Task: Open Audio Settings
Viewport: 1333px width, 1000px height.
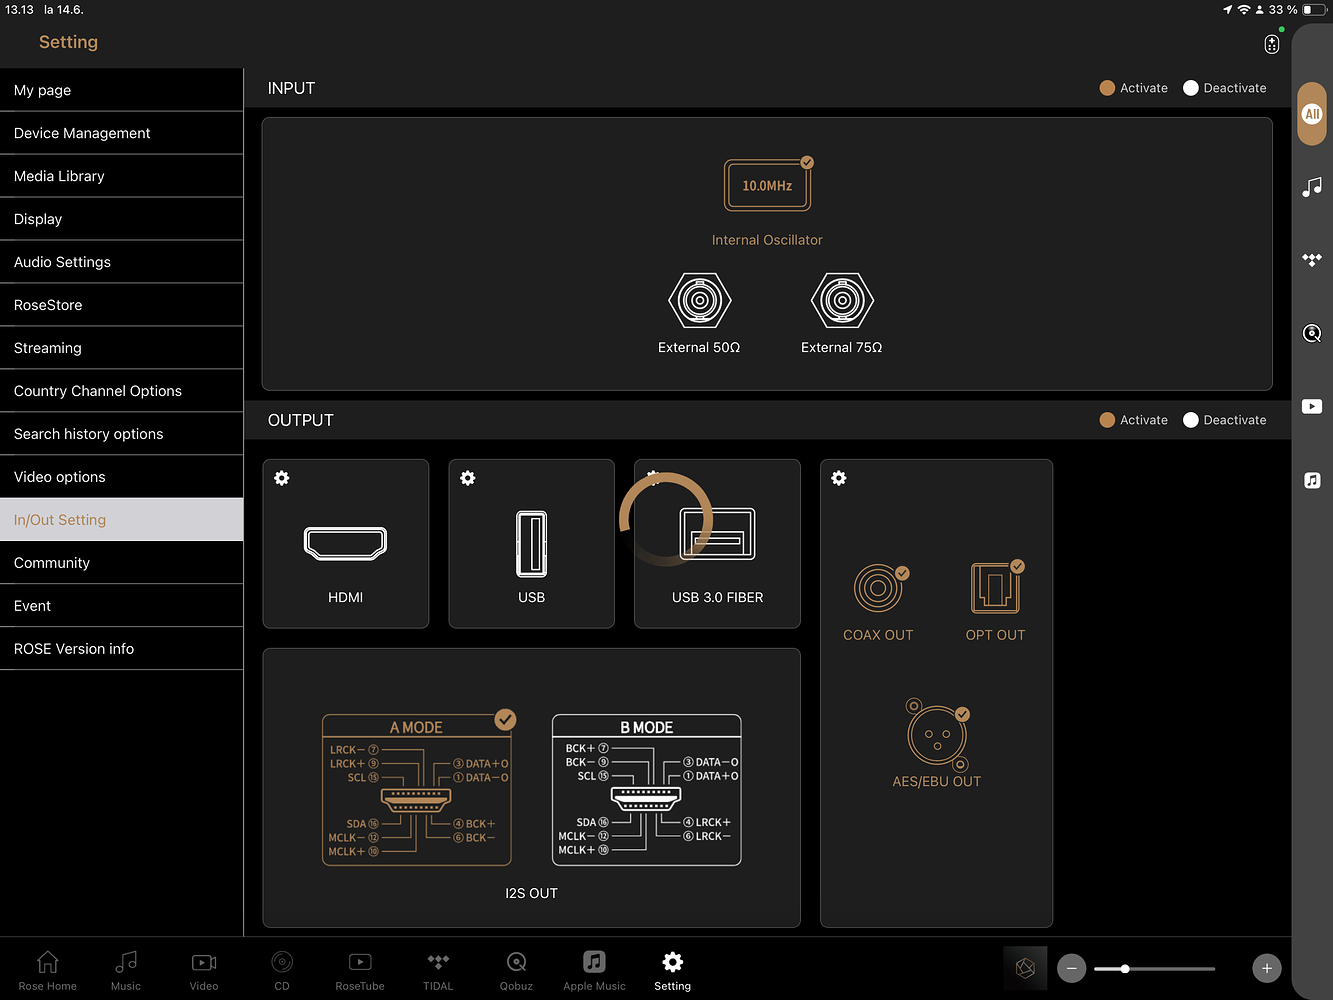Action: [x=121, y=262]
